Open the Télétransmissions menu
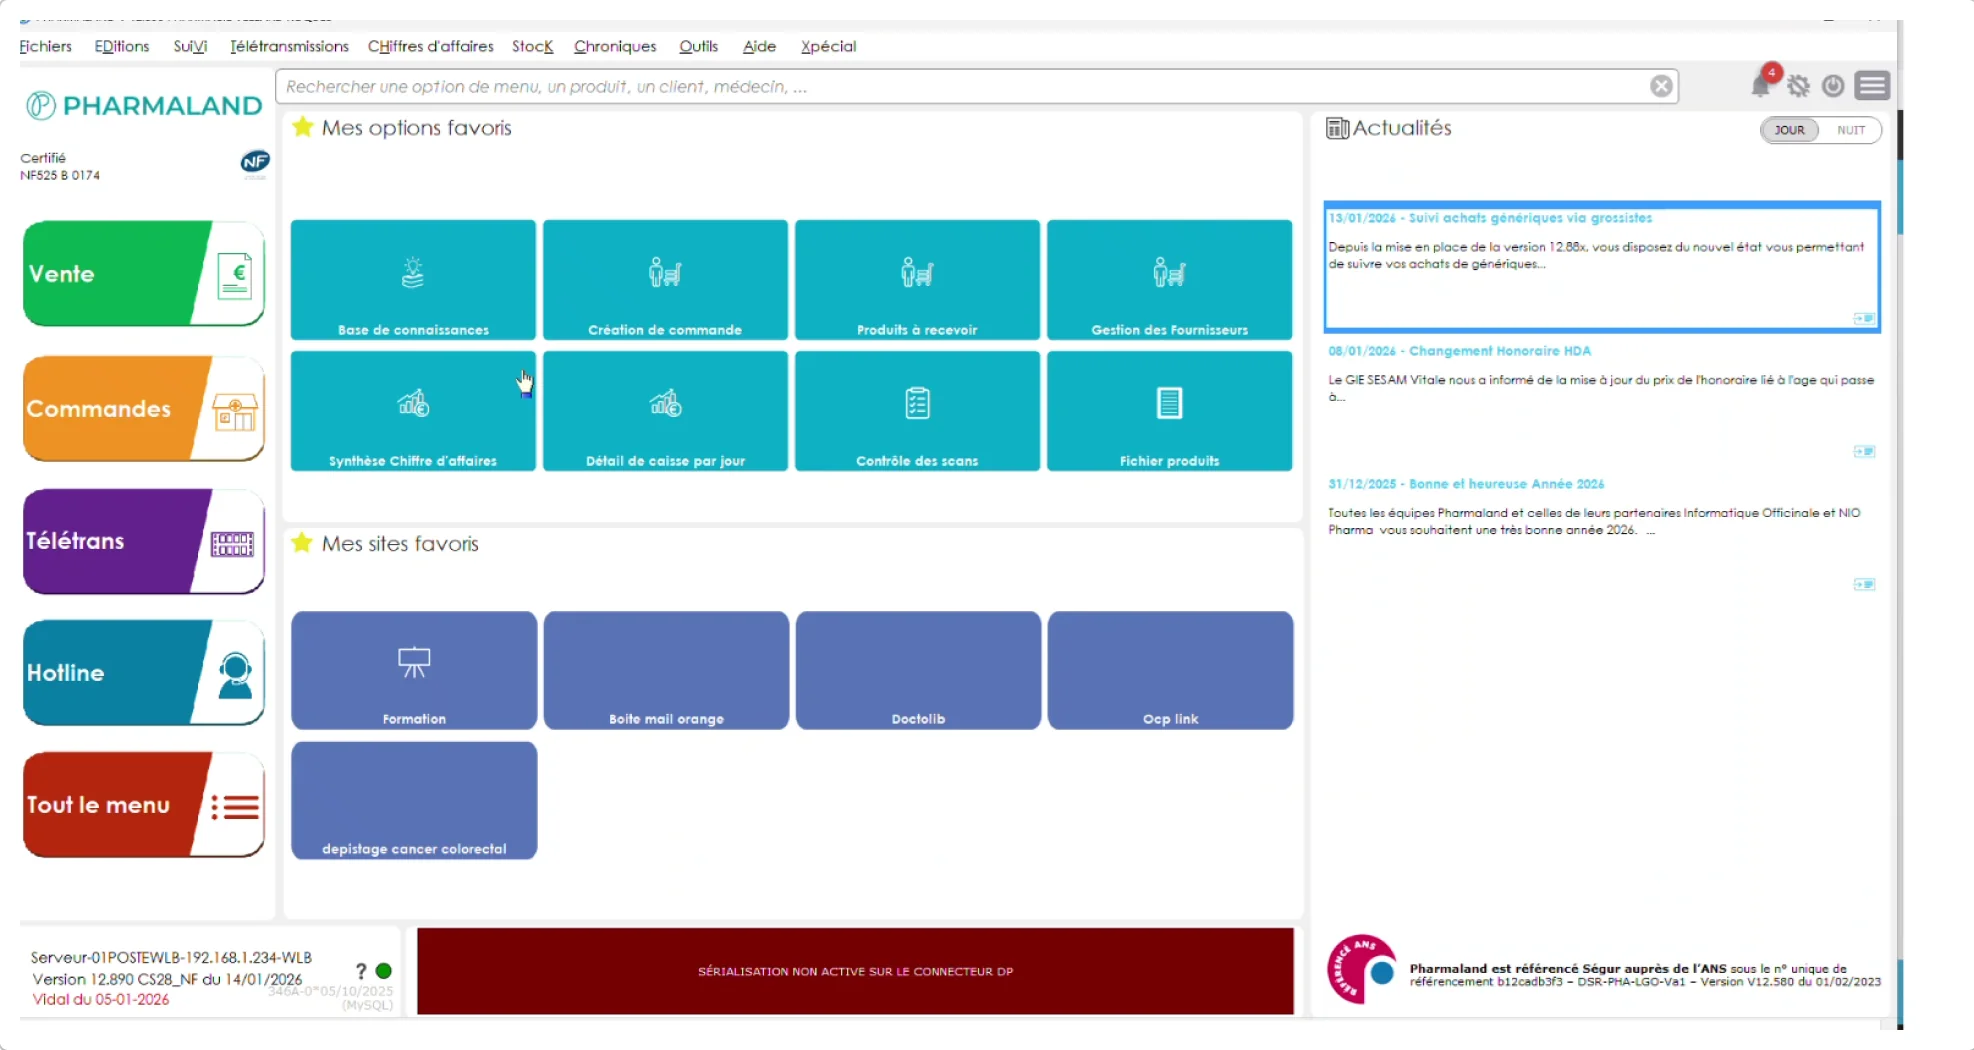 [289, 46]
